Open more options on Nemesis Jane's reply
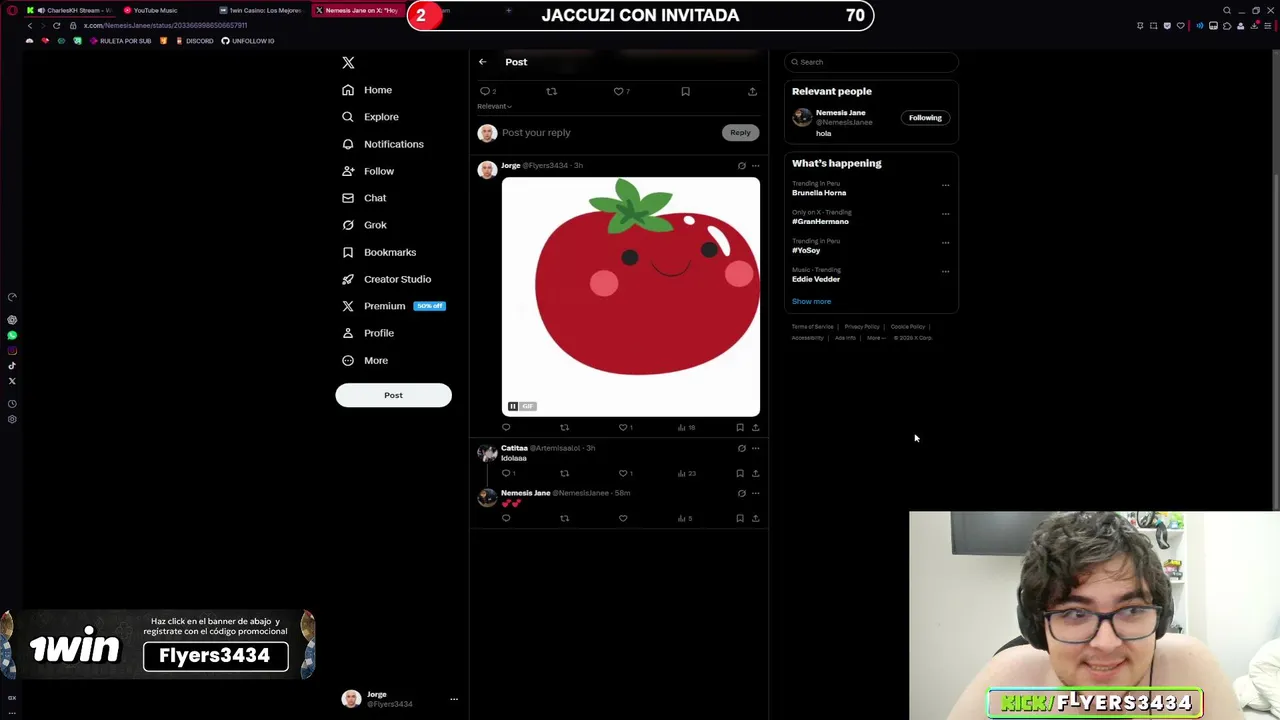This screenshot has width=1280, height=720. coord(755,493)
